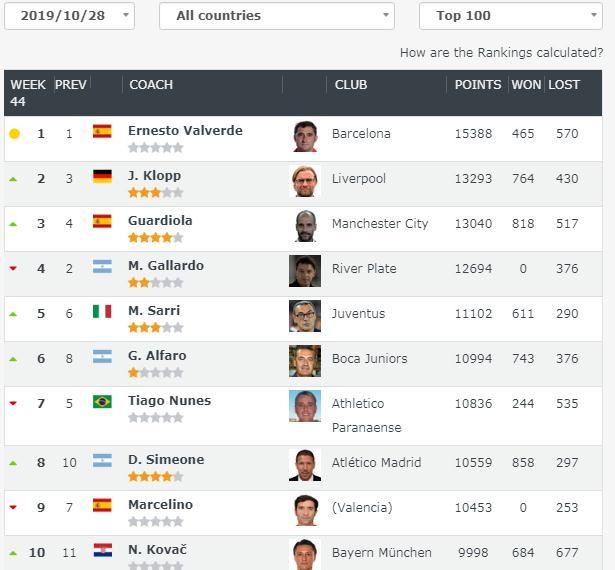The width and height of the screenshot is (615, 570).
Task: Click J. Klopp's portrait photo
Action: click(305, 181)
